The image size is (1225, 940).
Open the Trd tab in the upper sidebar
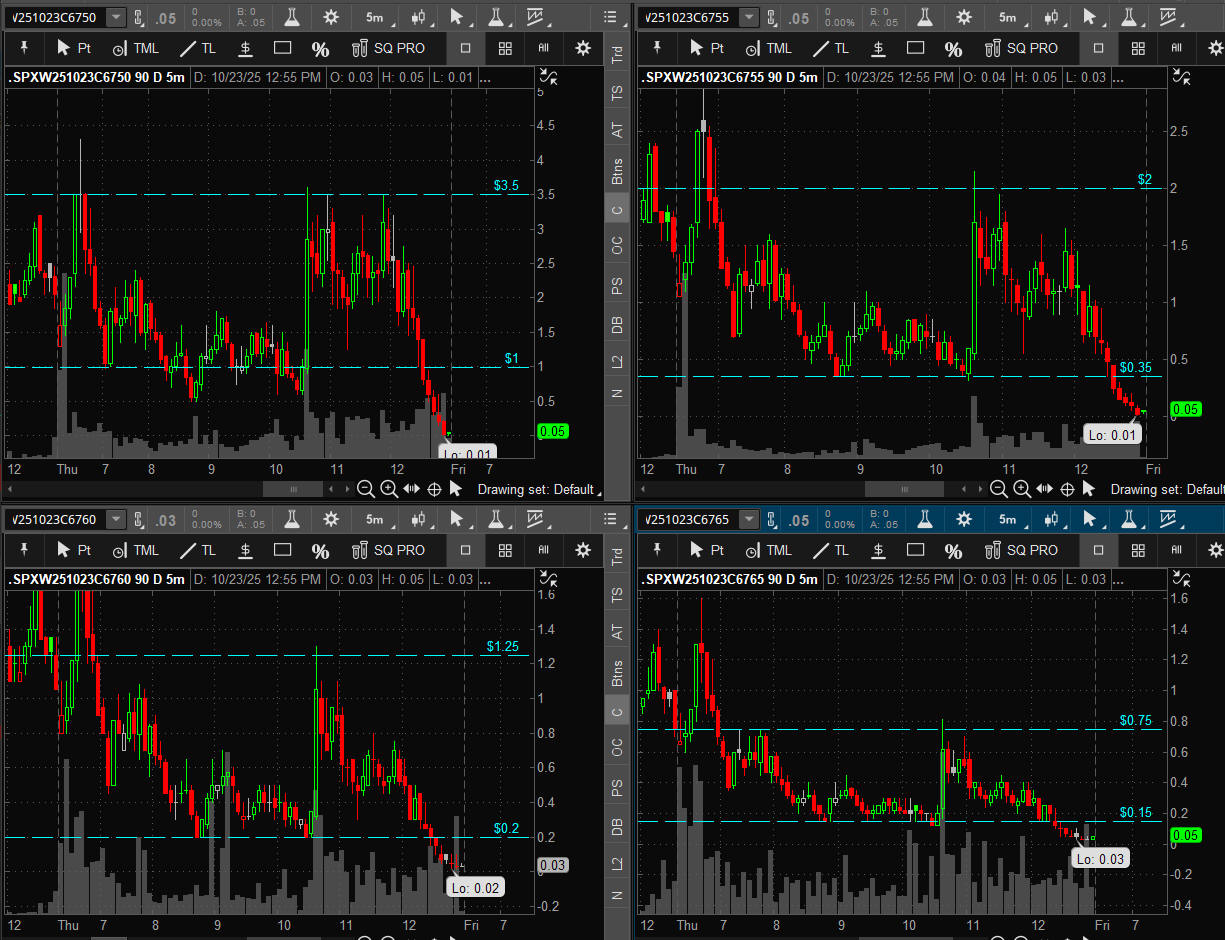(617, 56)
